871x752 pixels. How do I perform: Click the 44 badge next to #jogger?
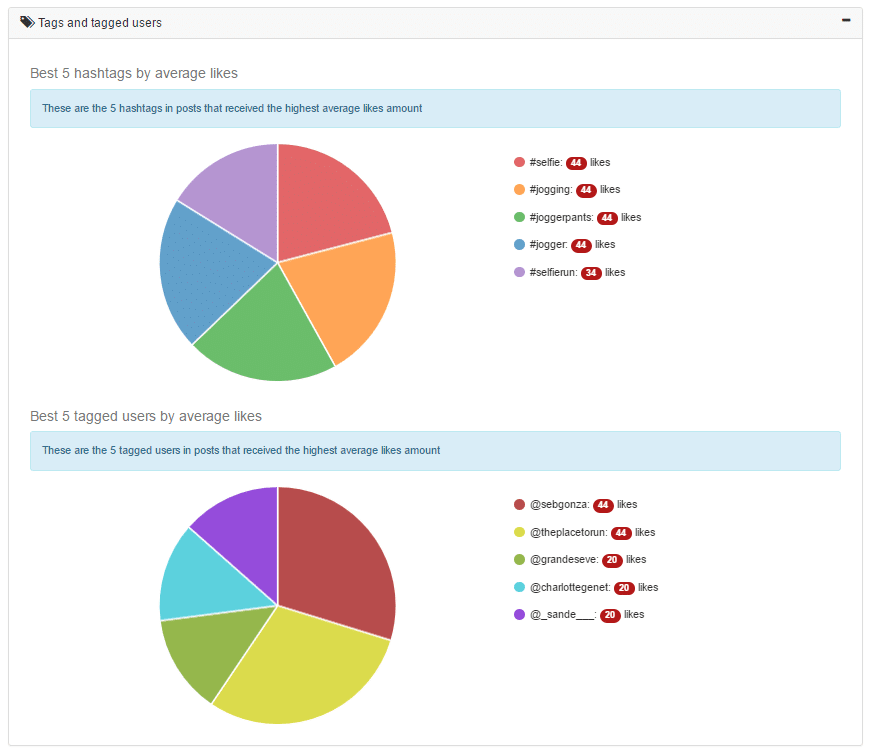pyautogui.click(x=581, y=245)
